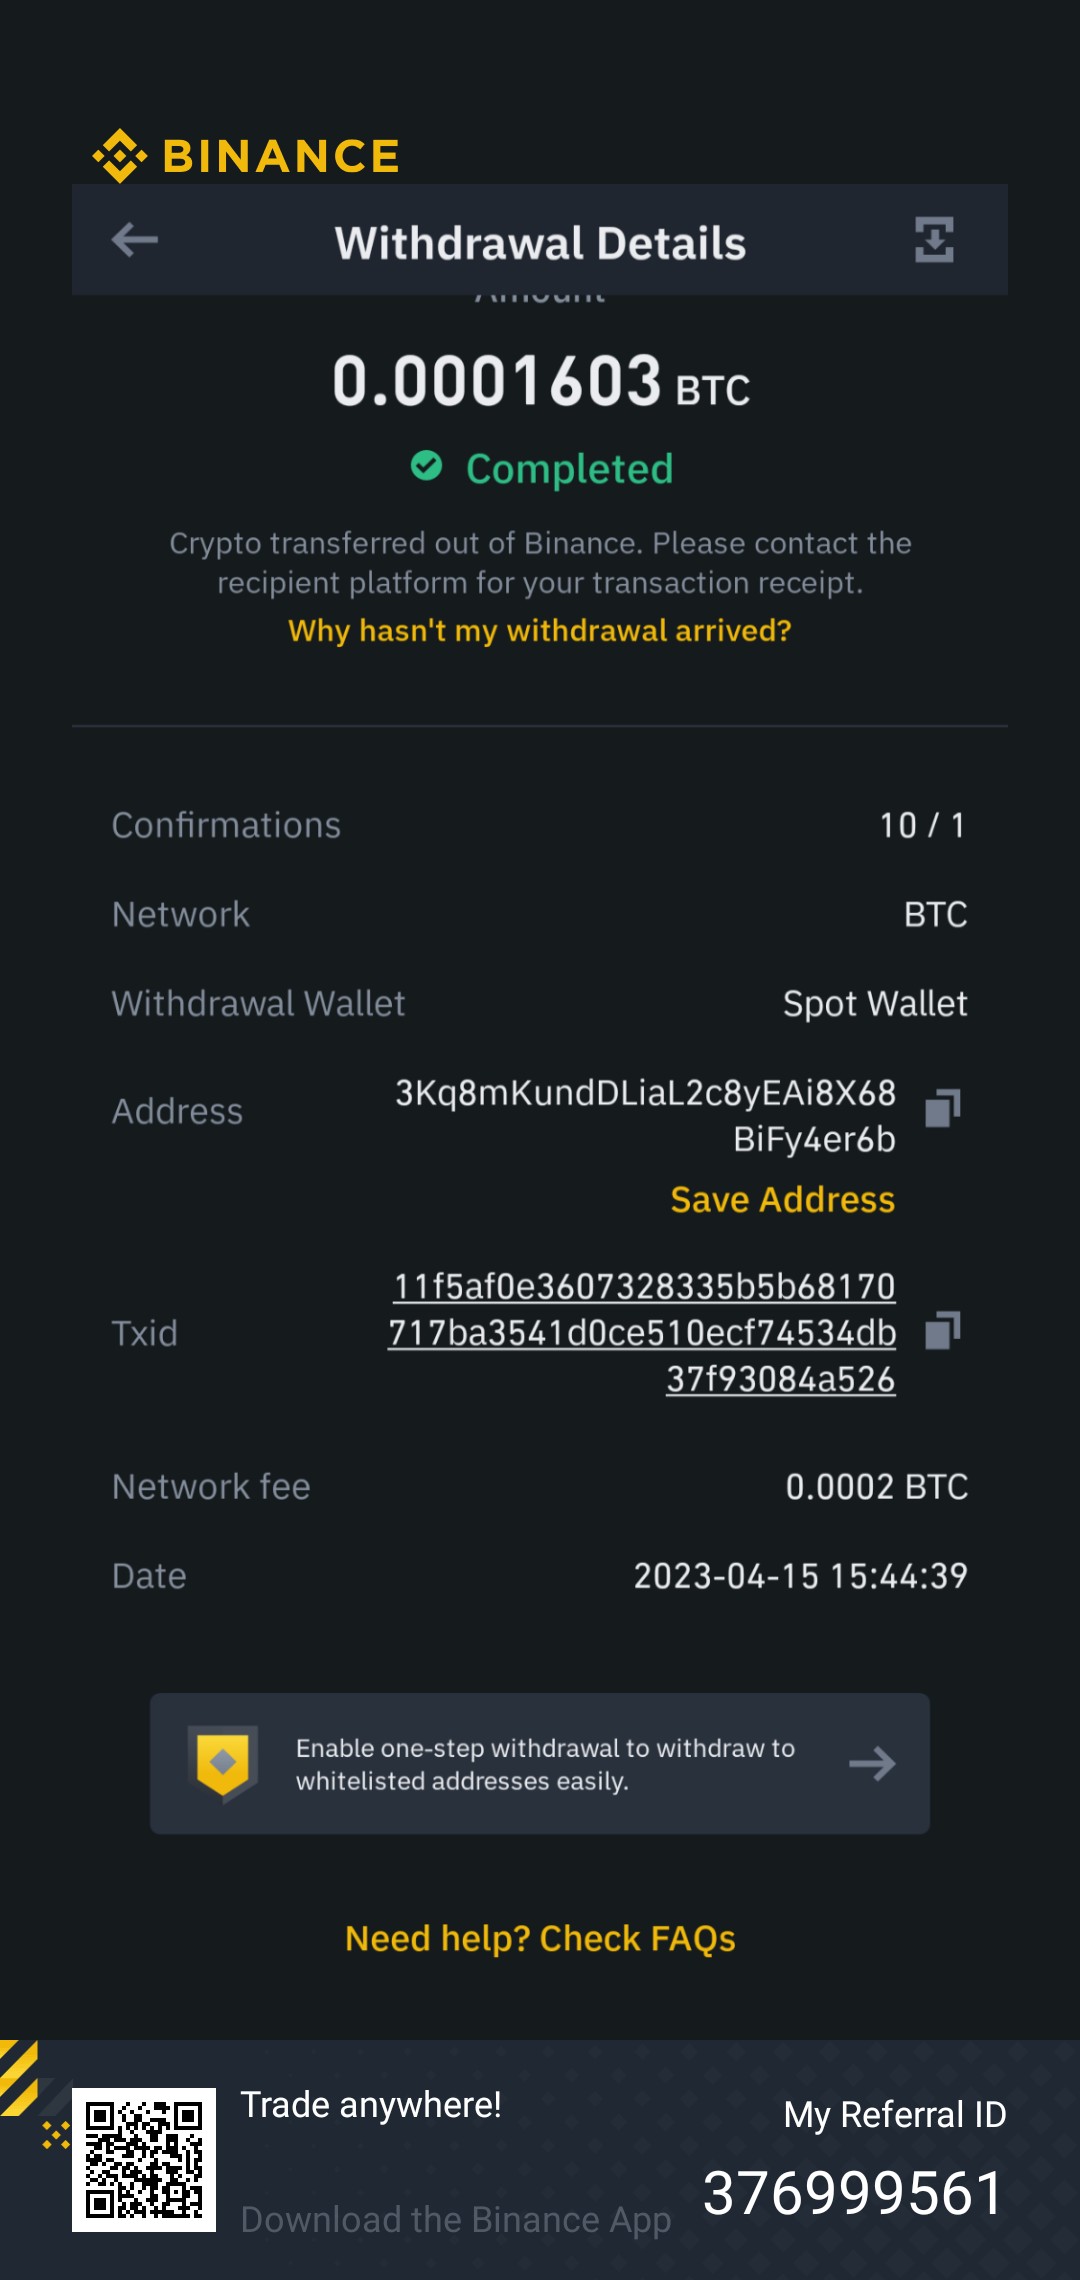Viewport: 1080px width, 2280px height.
Task: Tap the yellow shield whitelist icon
Action: pyautogui.click(x=223, y=1763)
